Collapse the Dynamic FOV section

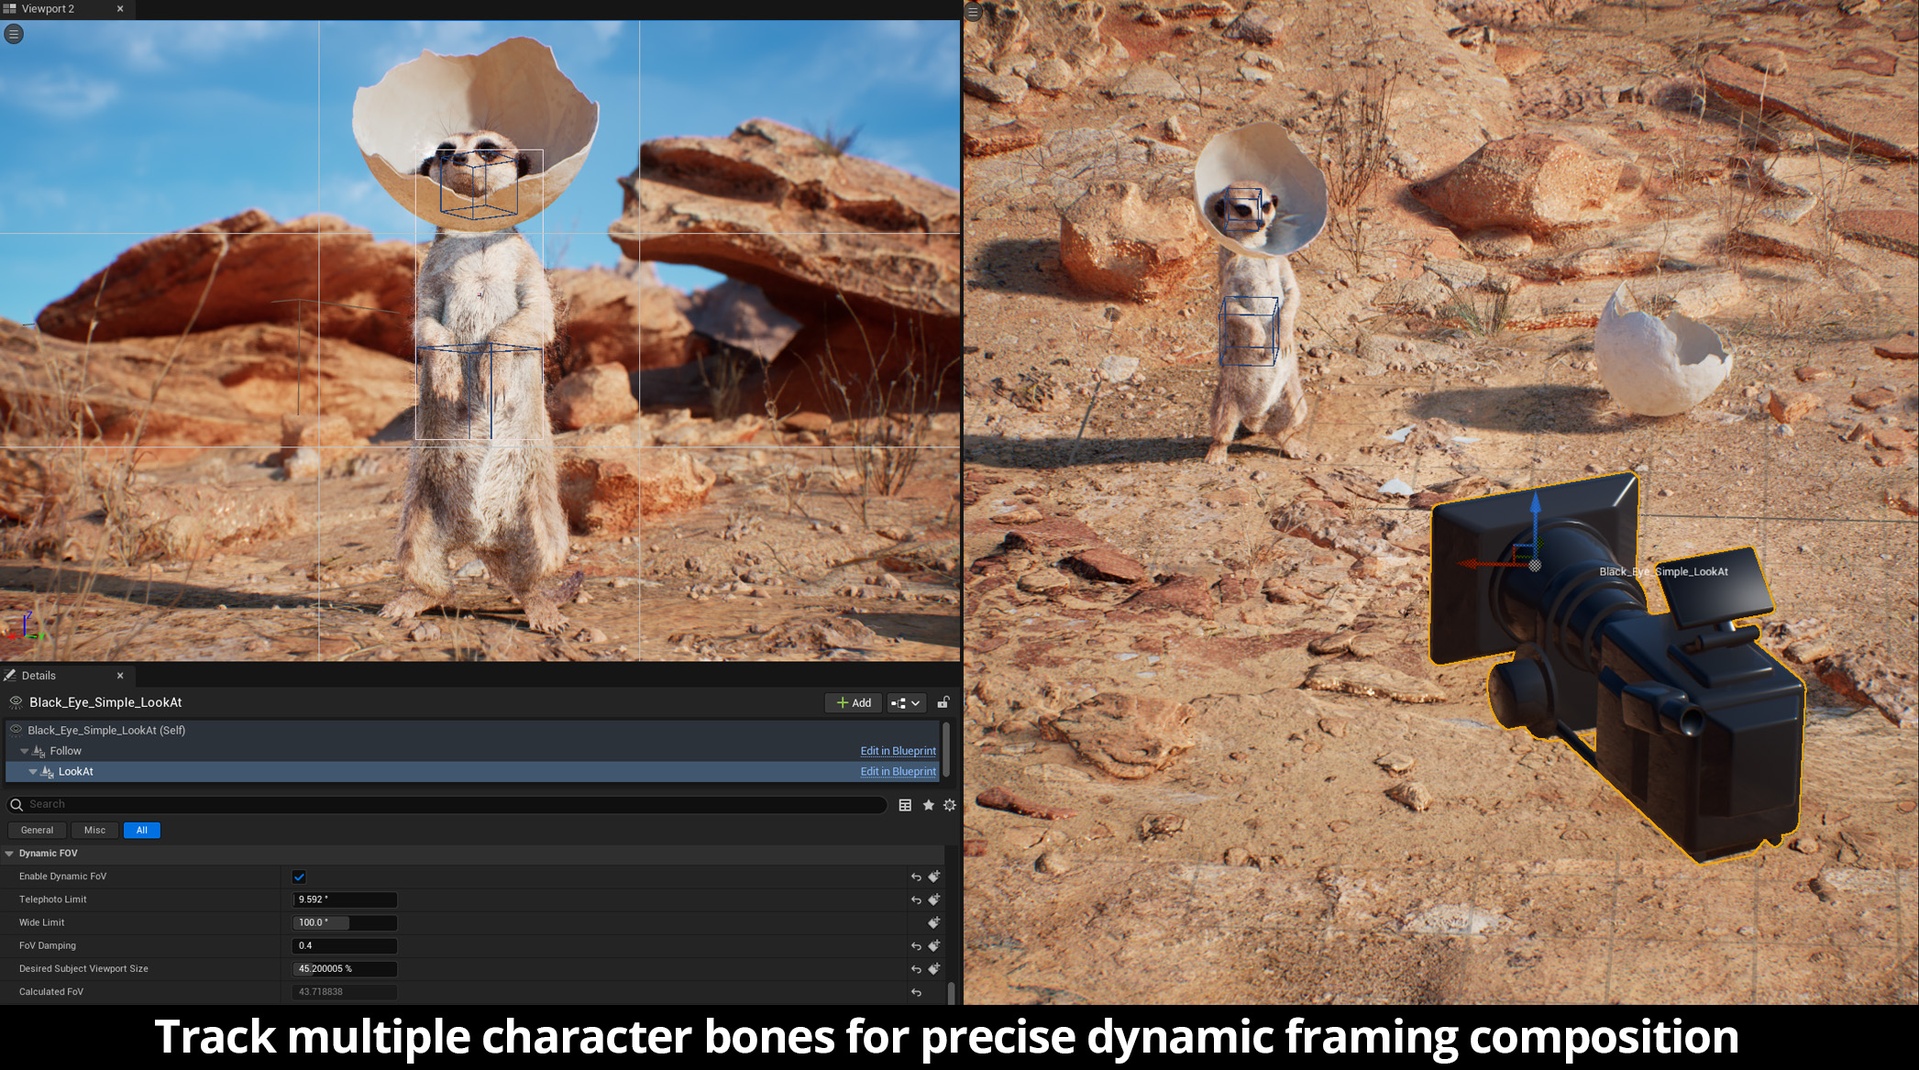[x=10, y=854]
